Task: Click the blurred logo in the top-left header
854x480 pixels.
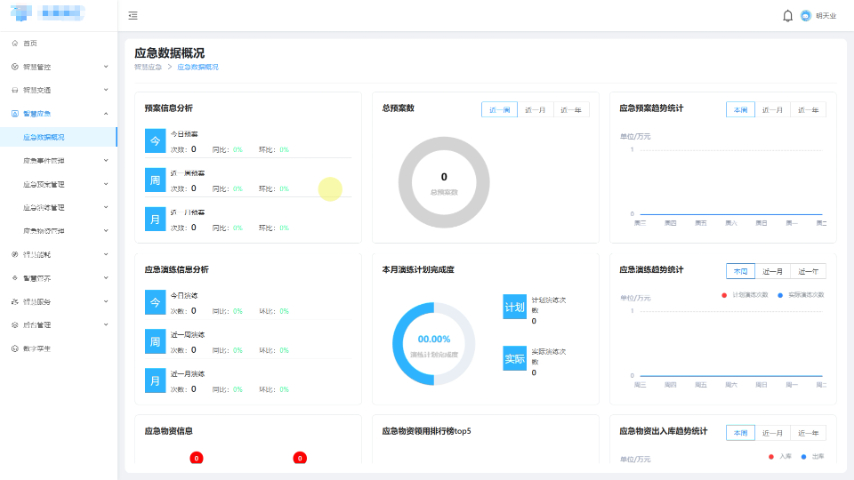Action: point(48,13)
